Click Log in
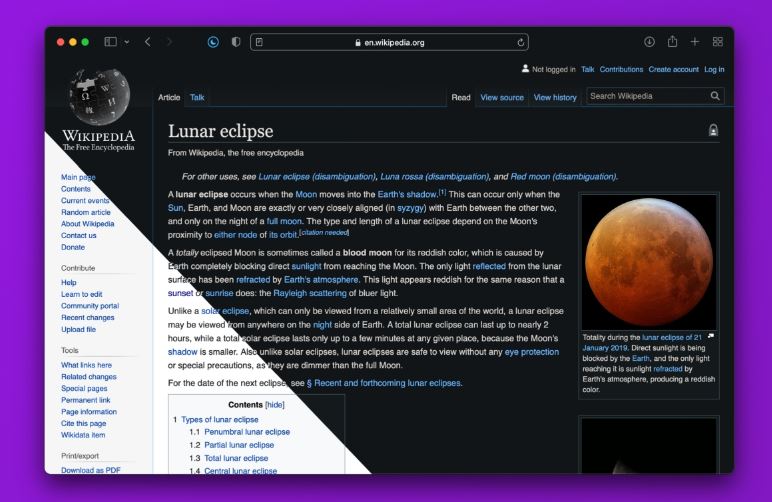Image resolution: width=772 pixels, height=502 pixels. tap(714, 69)
